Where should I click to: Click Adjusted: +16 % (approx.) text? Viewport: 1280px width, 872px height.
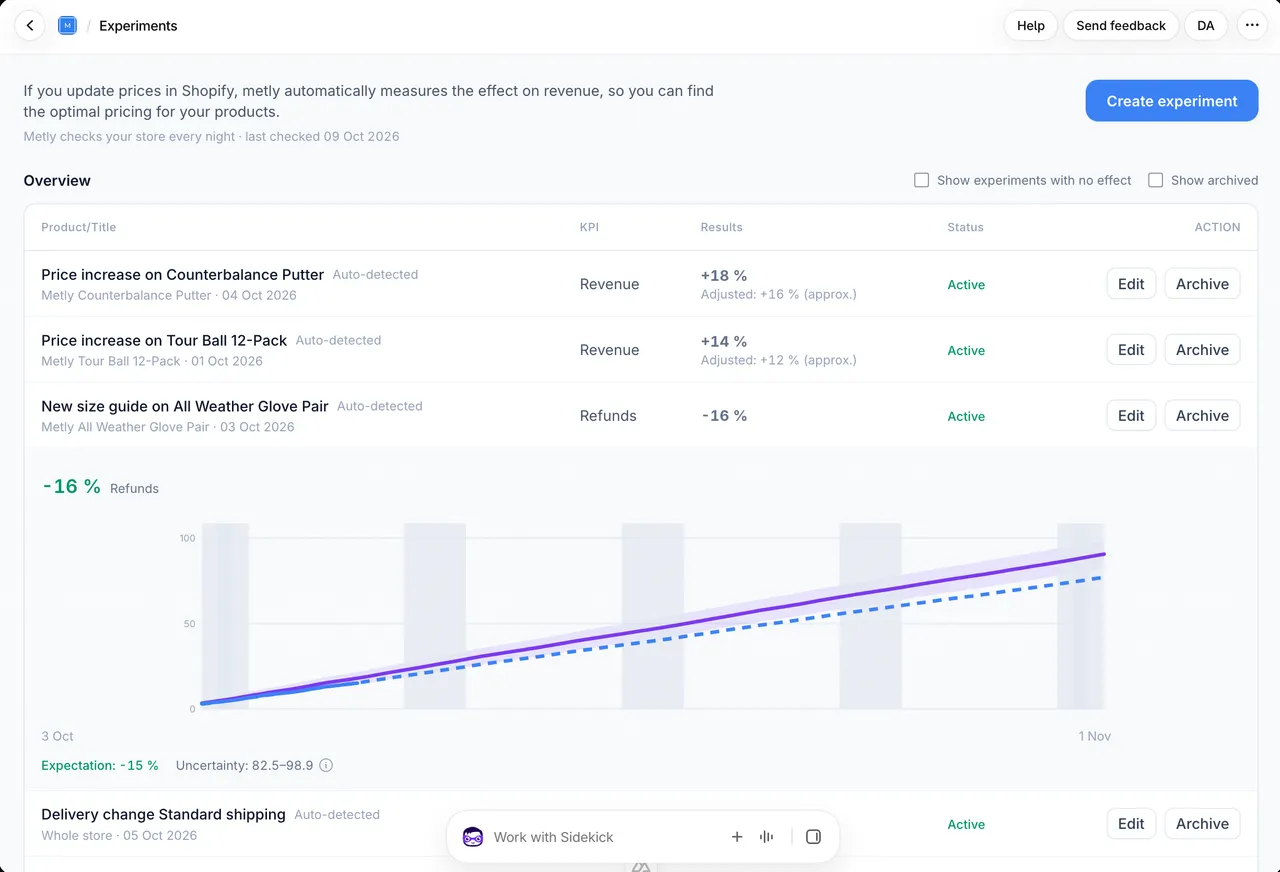point(779,294)
